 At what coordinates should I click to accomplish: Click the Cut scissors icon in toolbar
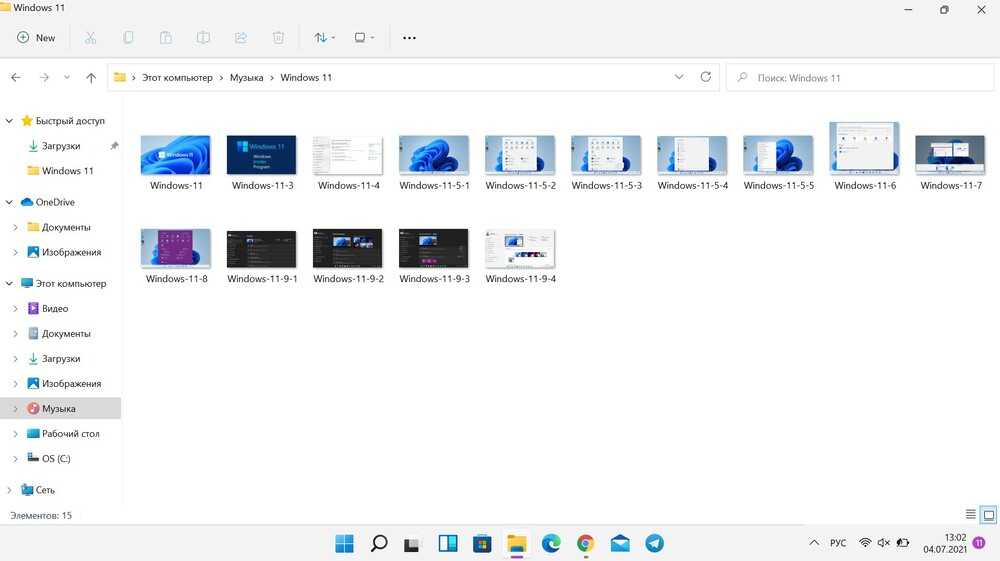coord(90,38)
